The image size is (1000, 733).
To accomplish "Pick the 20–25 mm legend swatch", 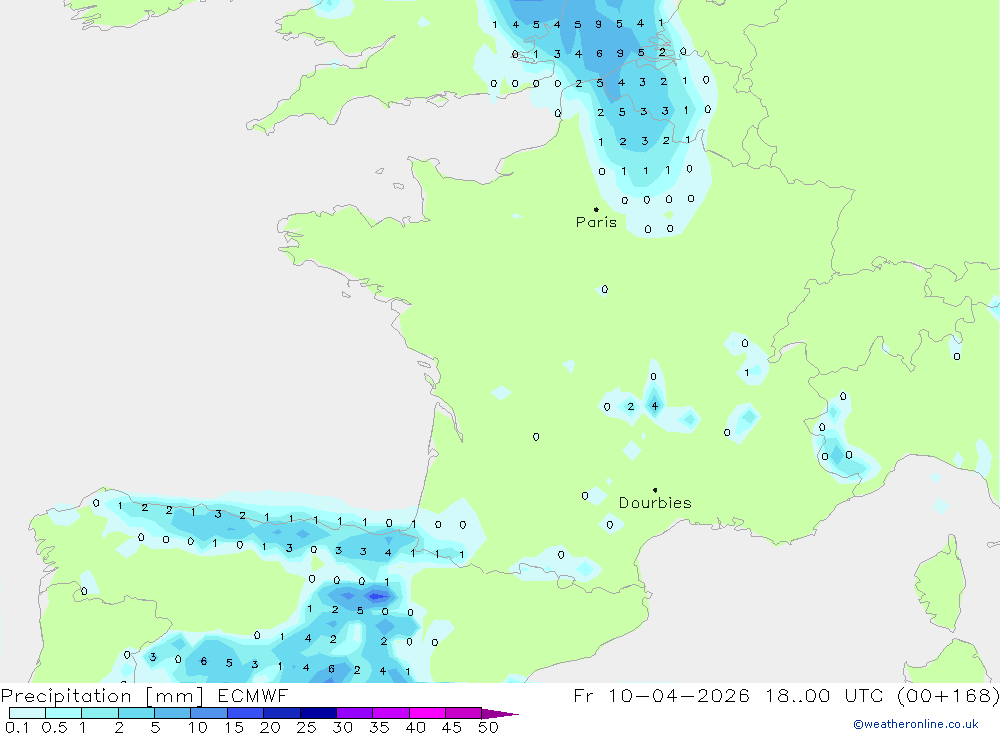I will coord(282,713).
